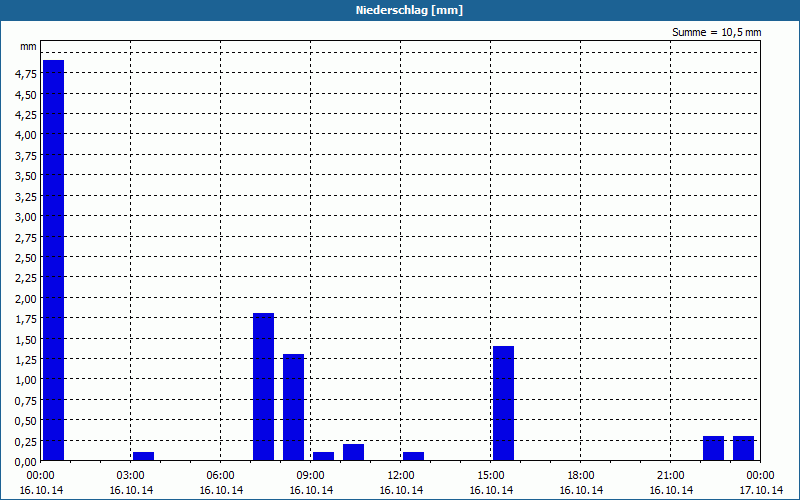Click the first 0,30 mm bar after 22:00

[713, 448]
